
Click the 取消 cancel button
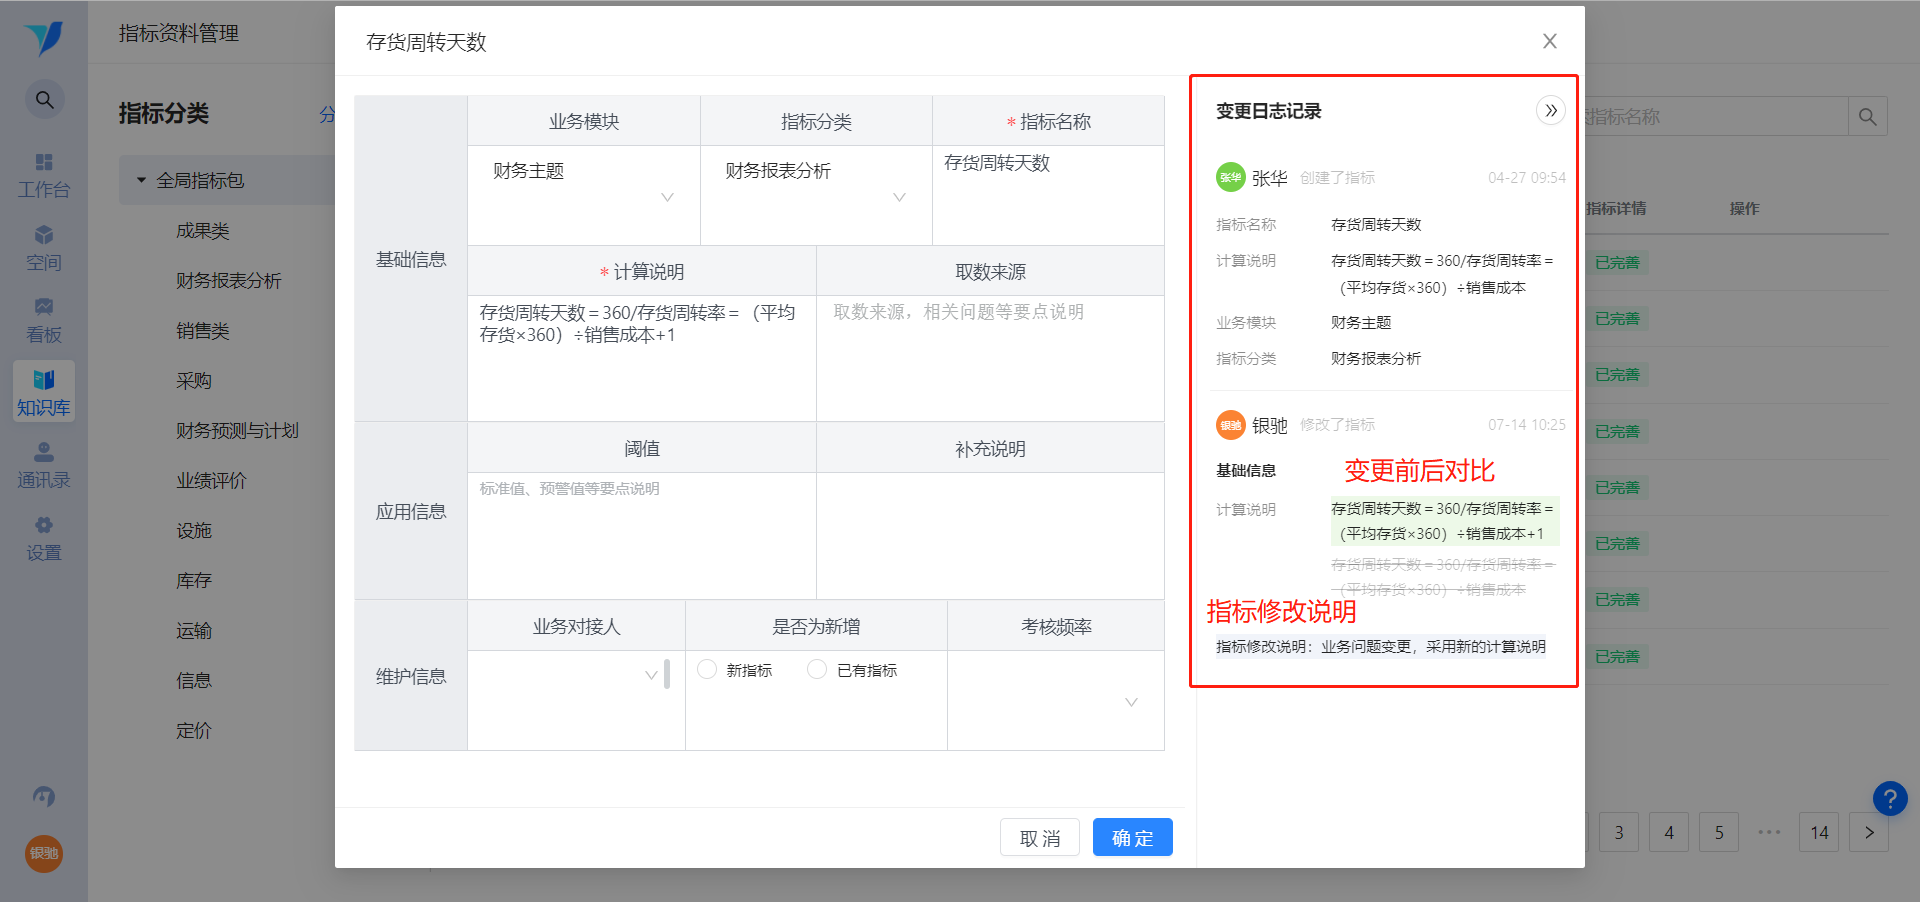1040,837
